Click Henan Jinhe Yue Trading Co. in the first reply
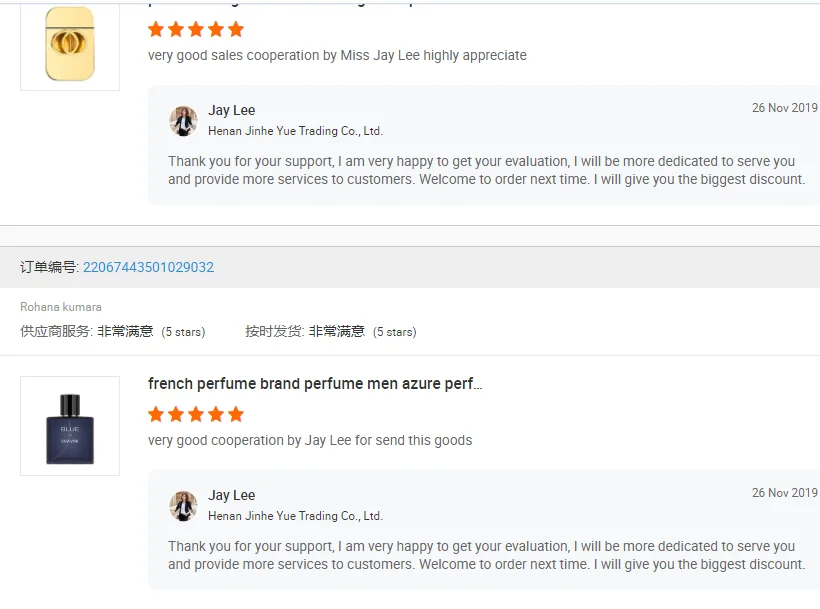This screenshot has width=820, height=609. [x=295, y=131]
